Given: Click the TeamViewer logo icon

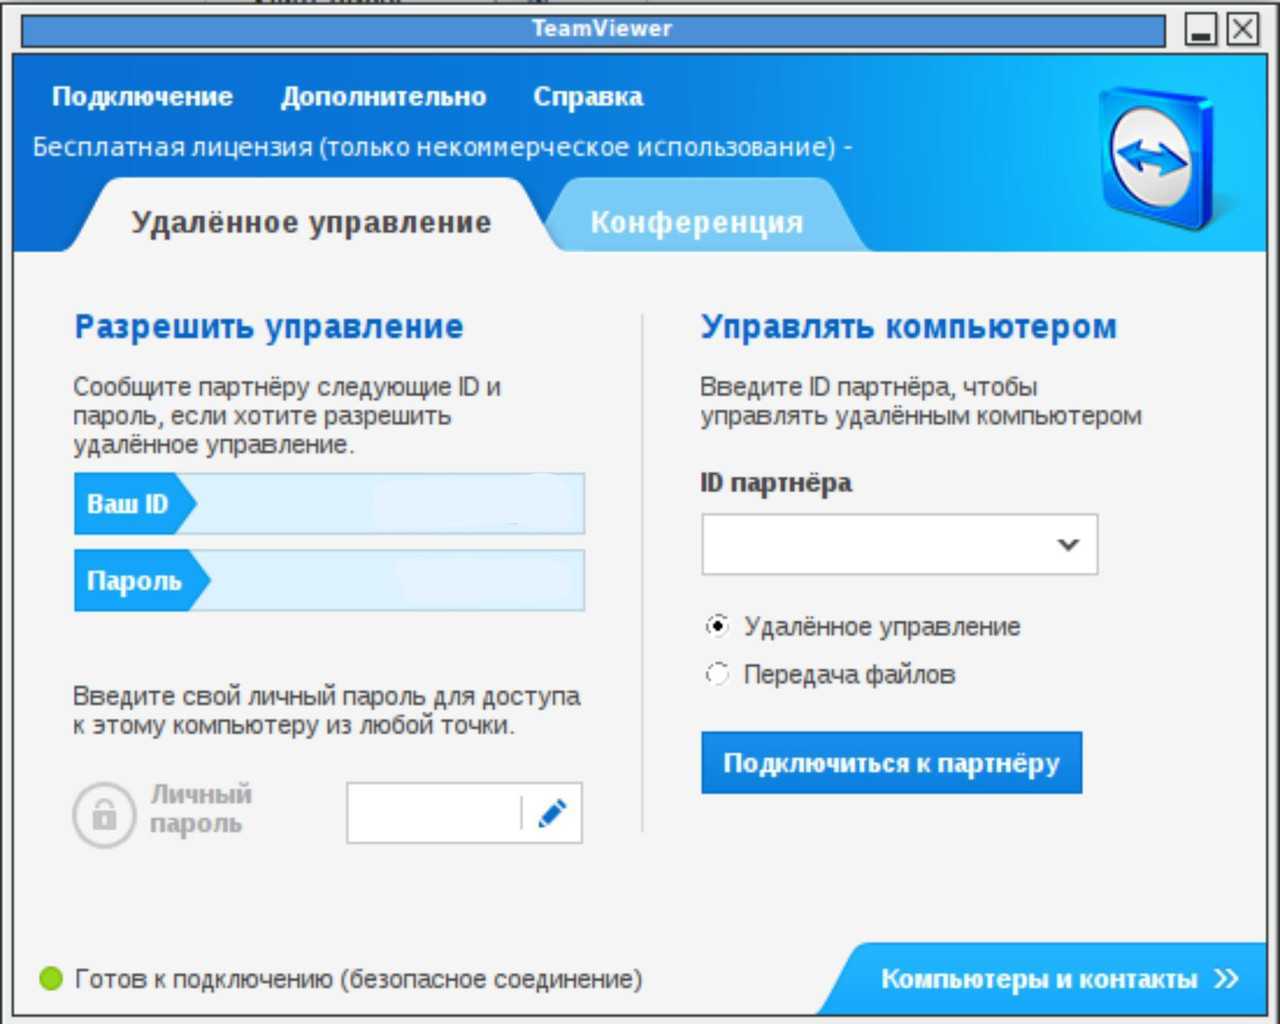Looking at the screenshot, I should pos(1160,157).
